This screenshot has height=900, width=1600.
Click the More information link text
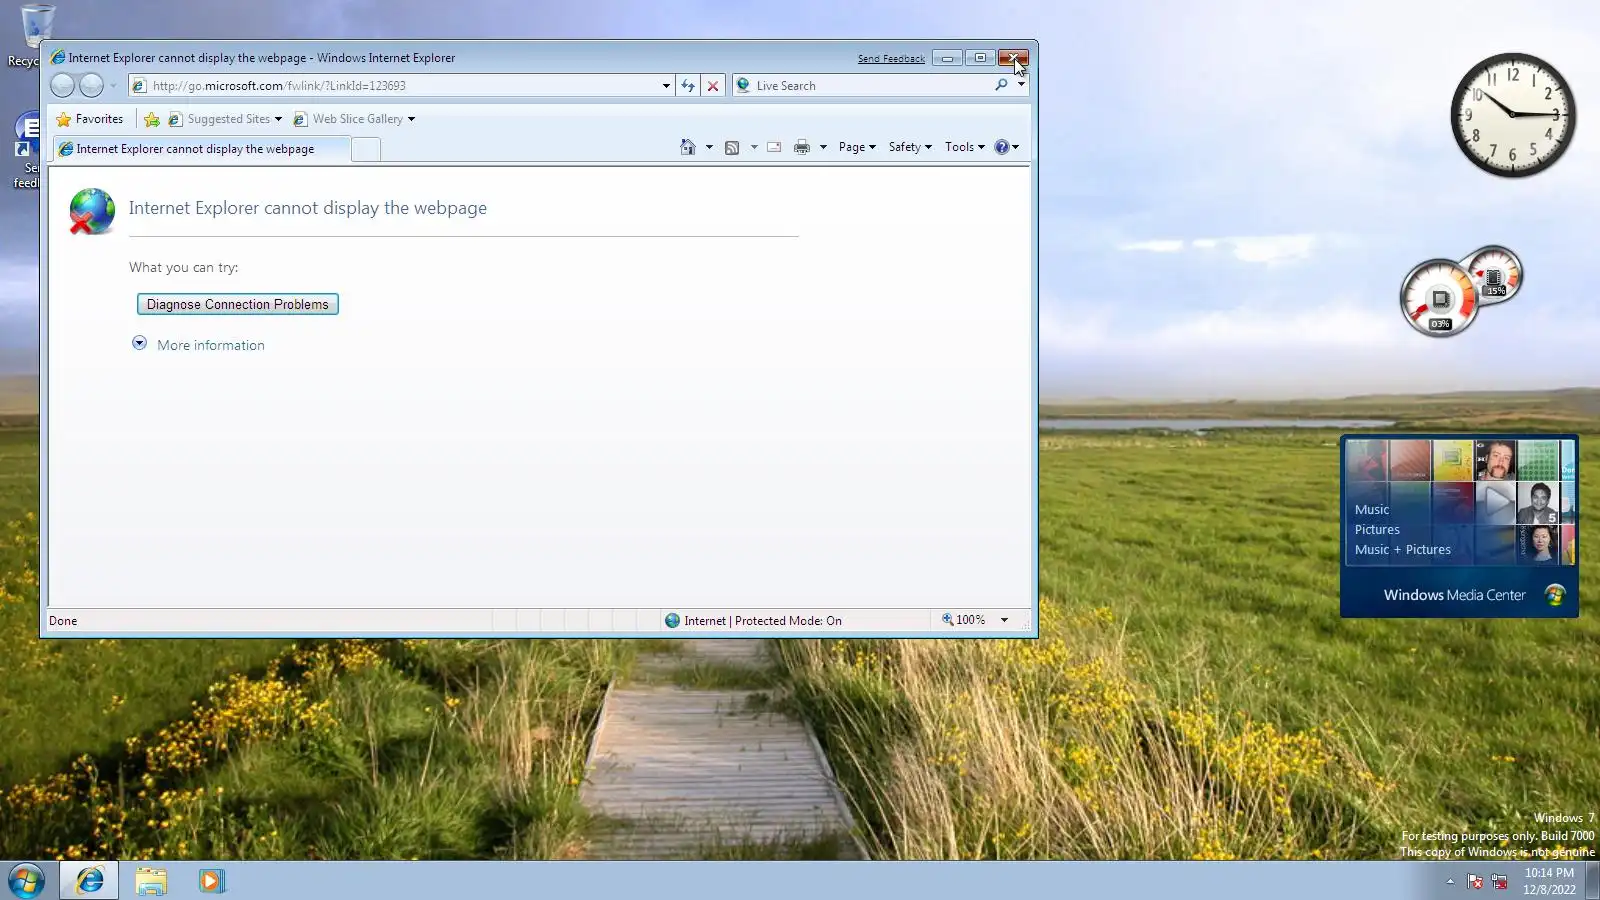pyautogui.click(x=211, y=345)
